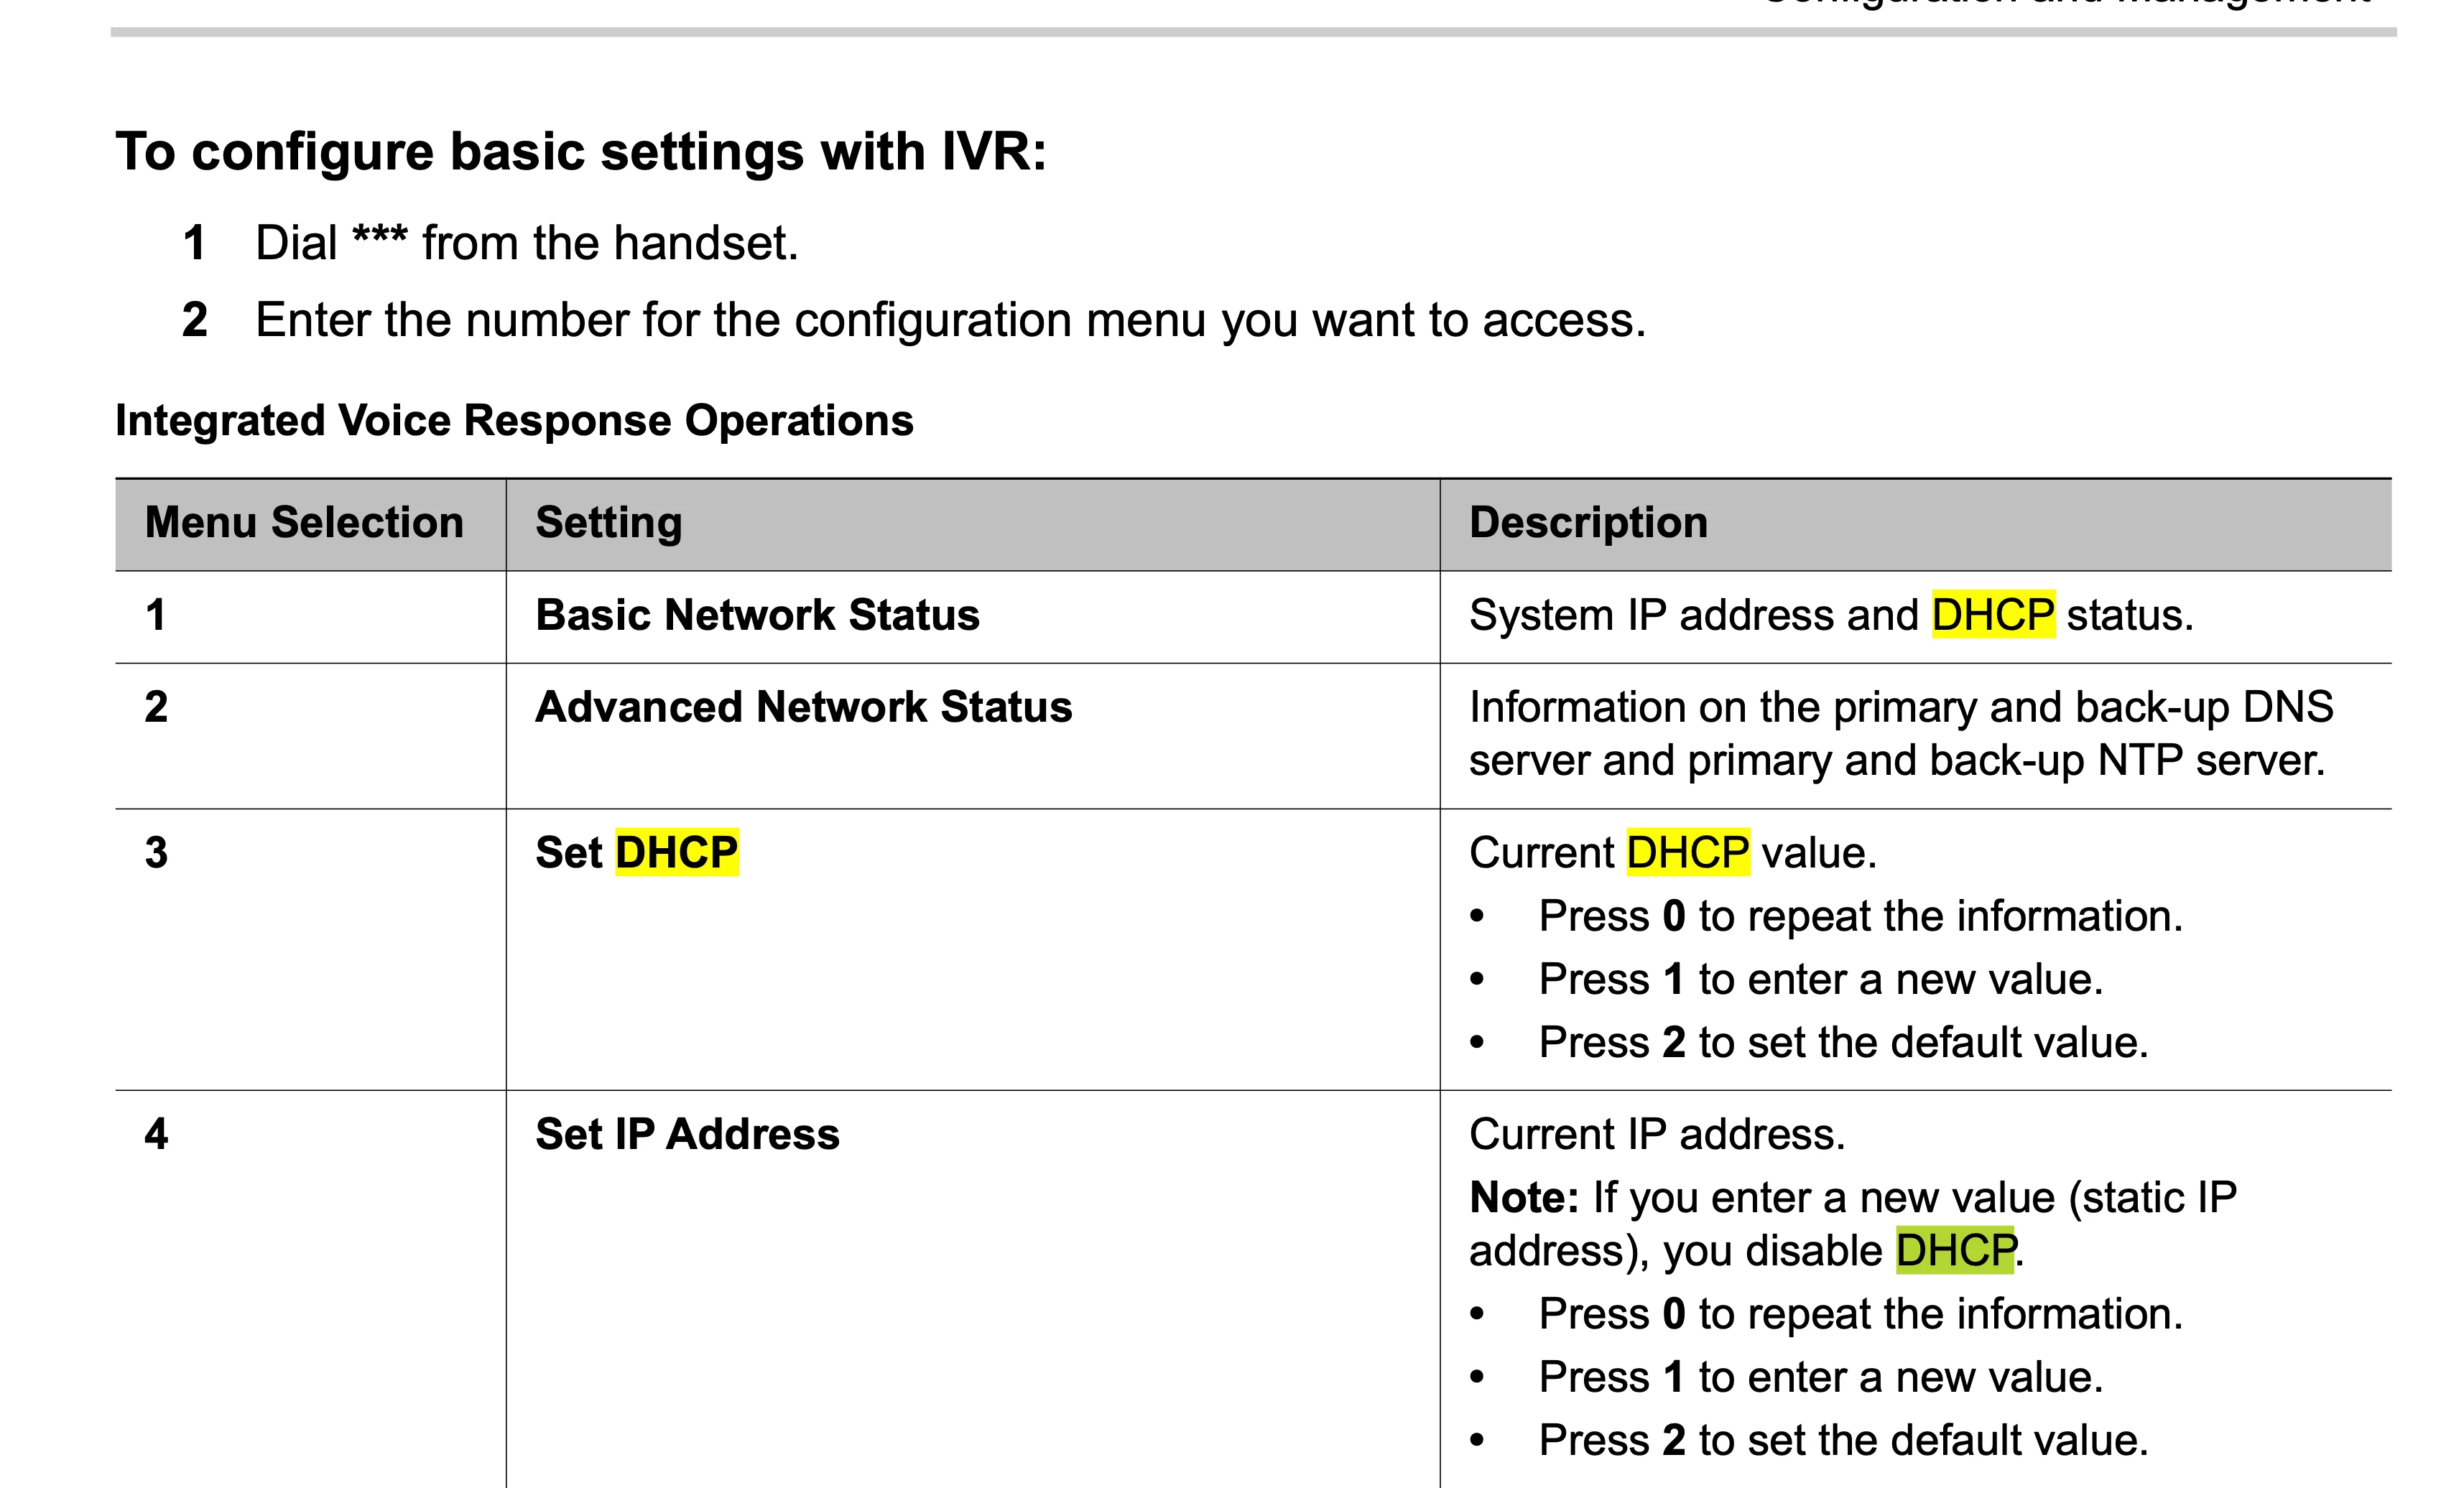
Task: Click menu selection number 2 in table
Action: point(156,707)
